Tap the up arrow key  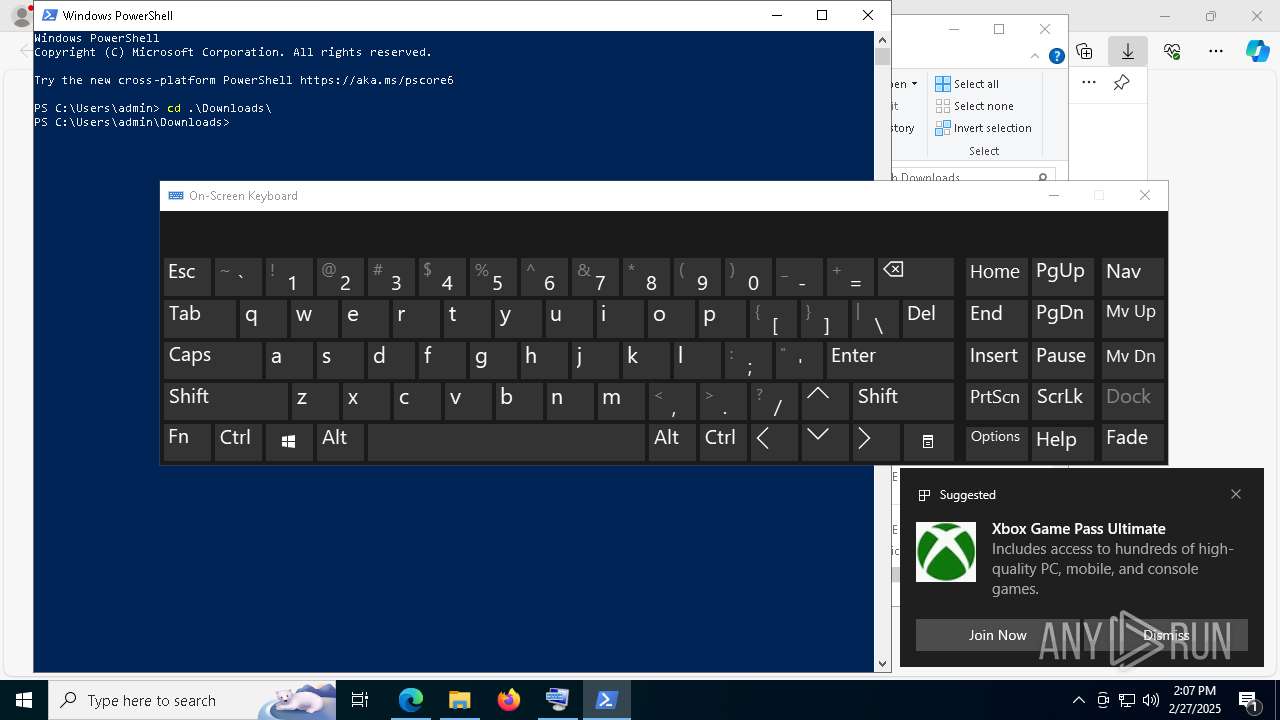[825, 401]
